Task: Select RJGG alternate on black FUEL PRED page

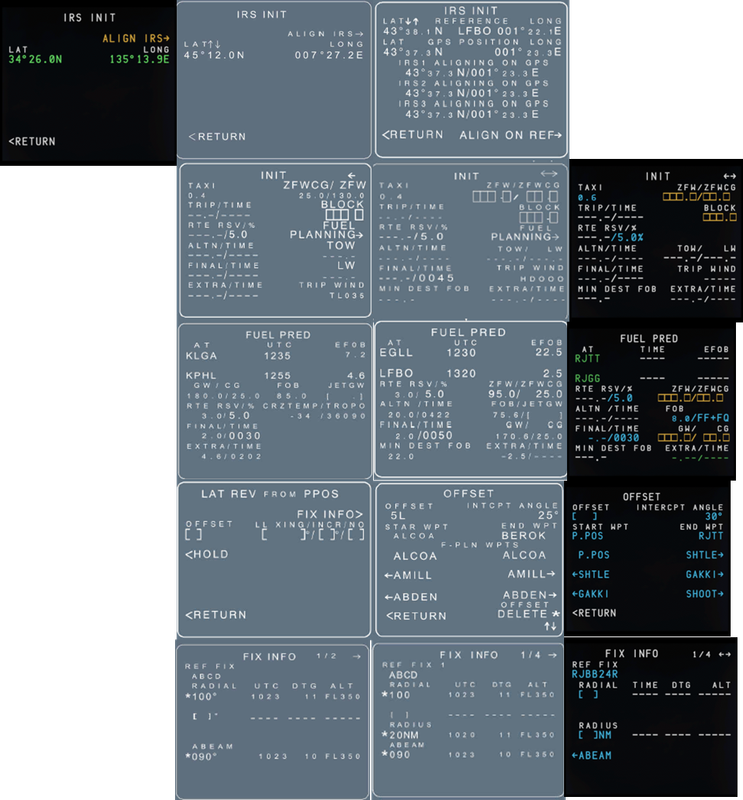Action: click(587, 379)
